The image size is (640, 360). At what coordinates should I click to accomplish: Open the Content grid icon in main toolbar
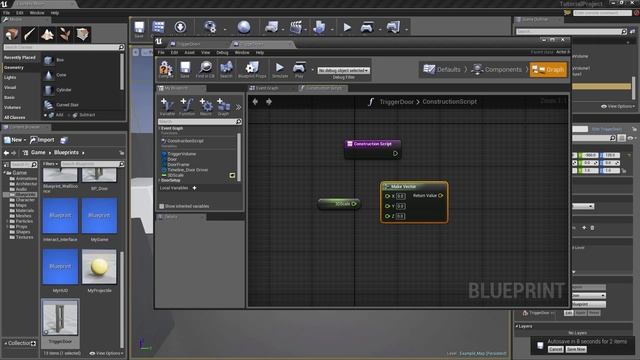tap(158, 28)
